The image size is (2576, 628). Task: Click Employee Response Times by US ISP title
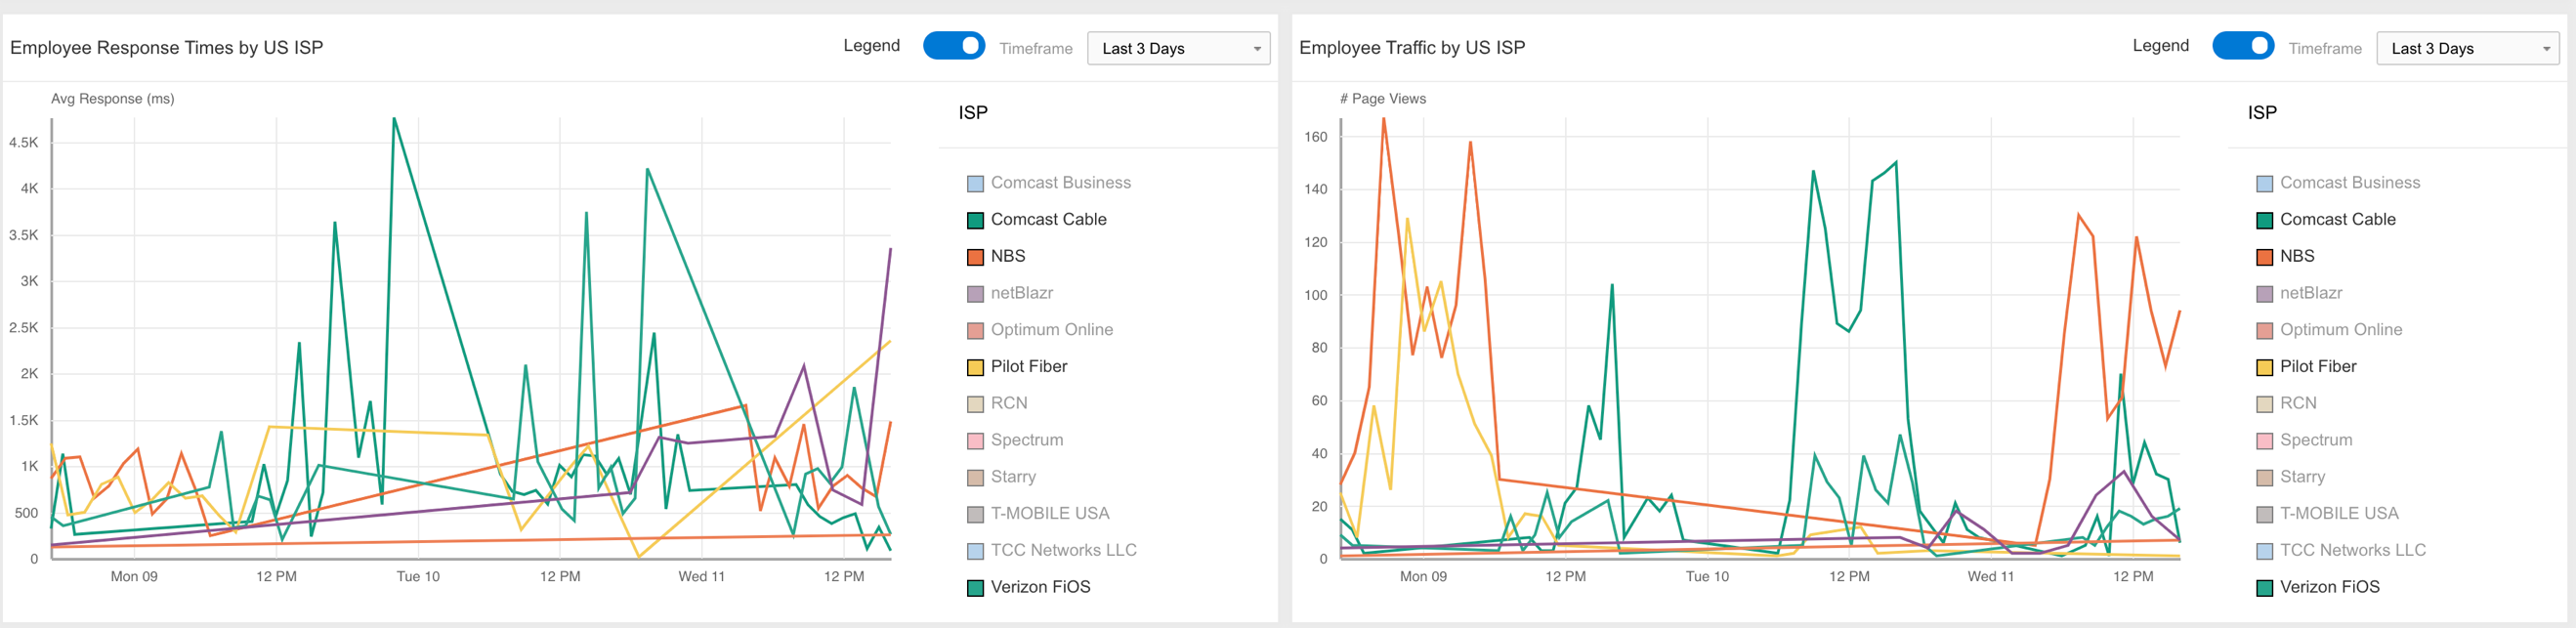click(166, 47)
